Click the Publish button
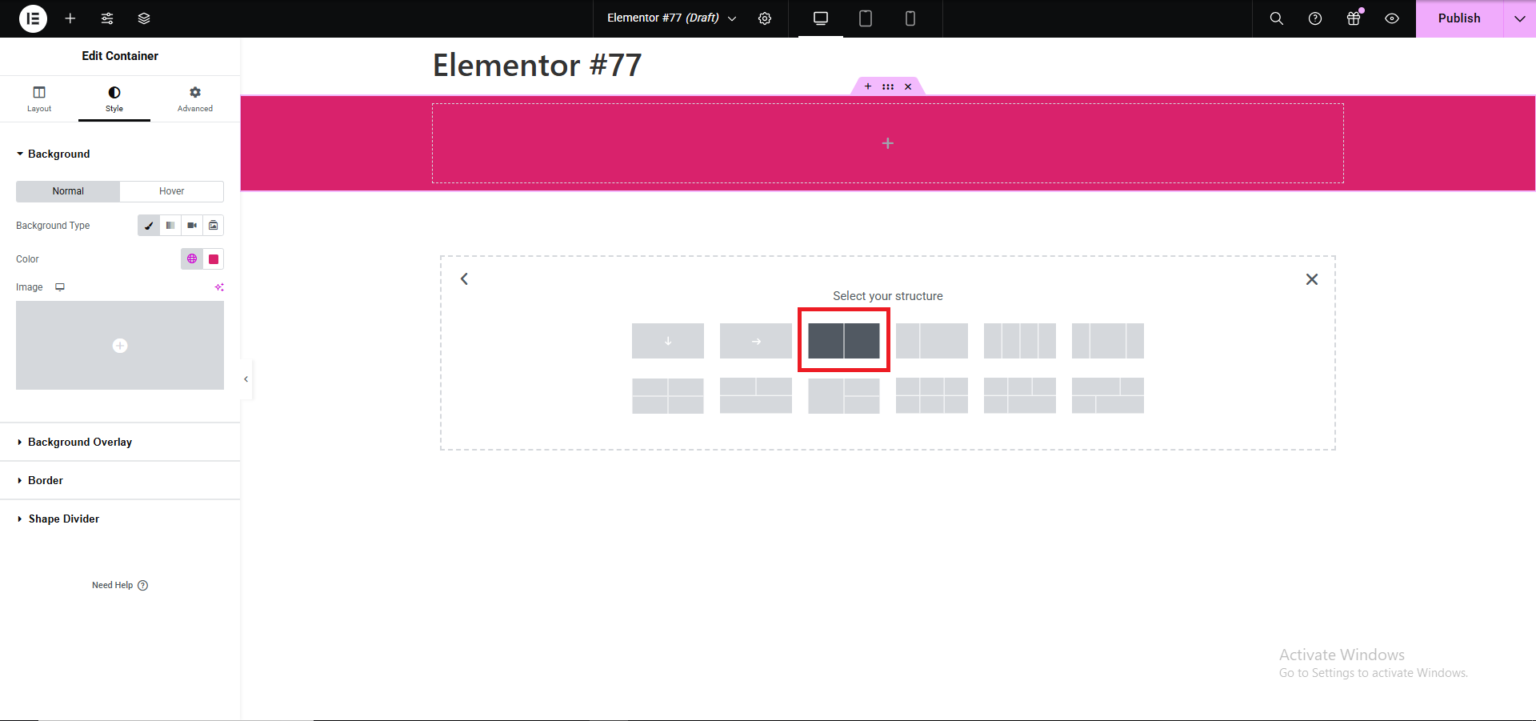This screenshot has height=721, width=1536. coord(1459,18)
